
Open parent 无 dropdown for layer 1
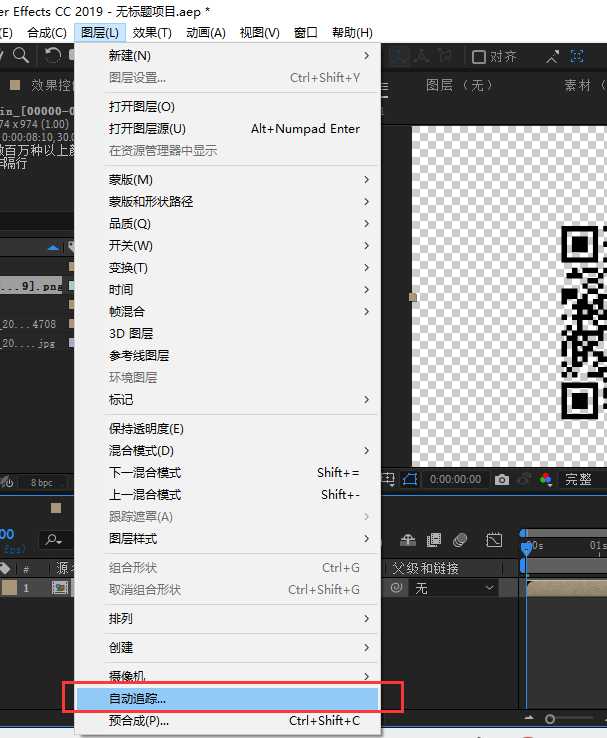tap(454, 588)
